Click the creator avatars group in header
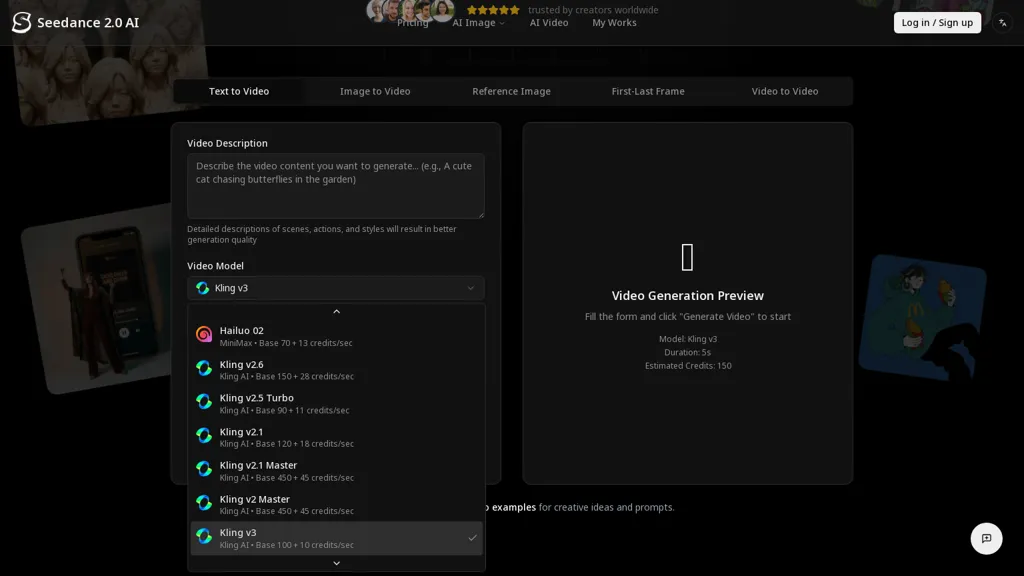1024x576 pixels. (410, 10)
